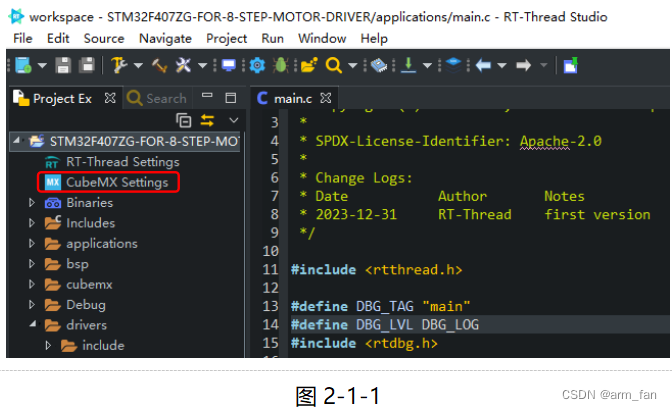Open the Window menu
The height and width of the screenshot is (410, 672).
pos(322,39)
